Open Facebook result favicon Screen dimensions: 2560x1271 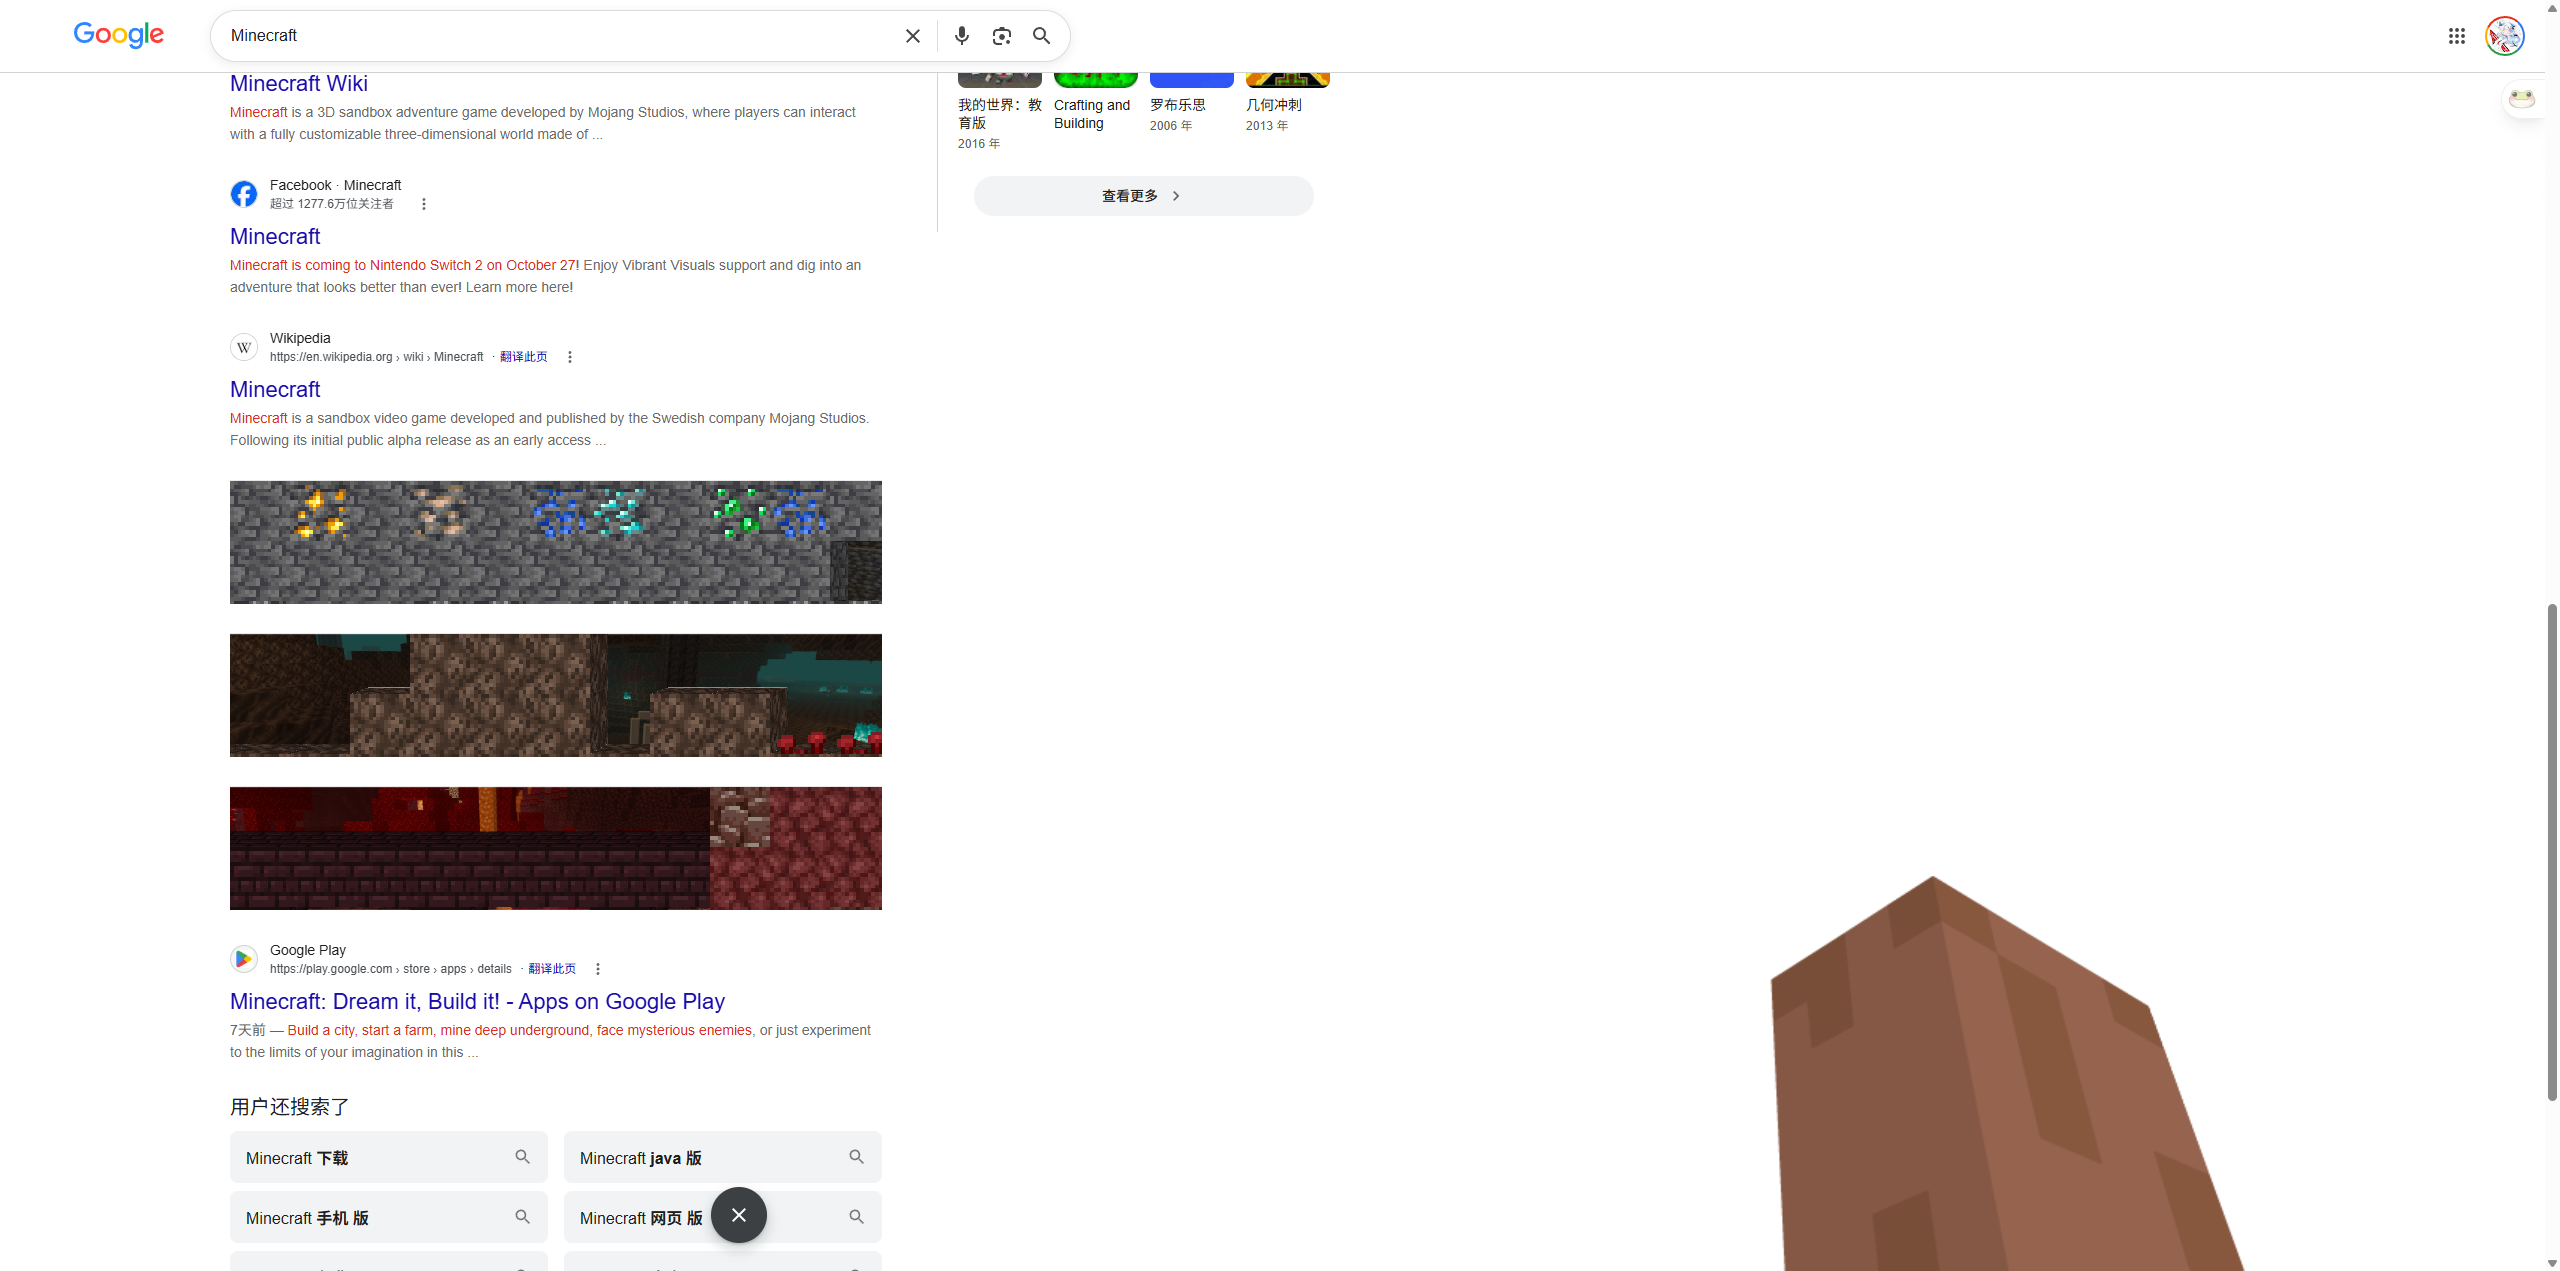244,194
